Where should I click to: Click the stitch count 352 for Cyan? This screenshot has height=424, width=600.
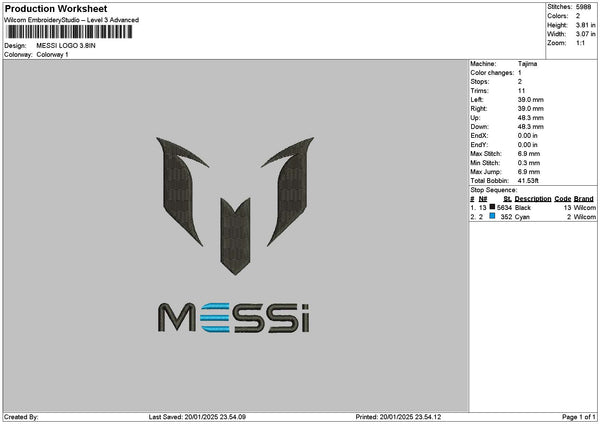506,217
